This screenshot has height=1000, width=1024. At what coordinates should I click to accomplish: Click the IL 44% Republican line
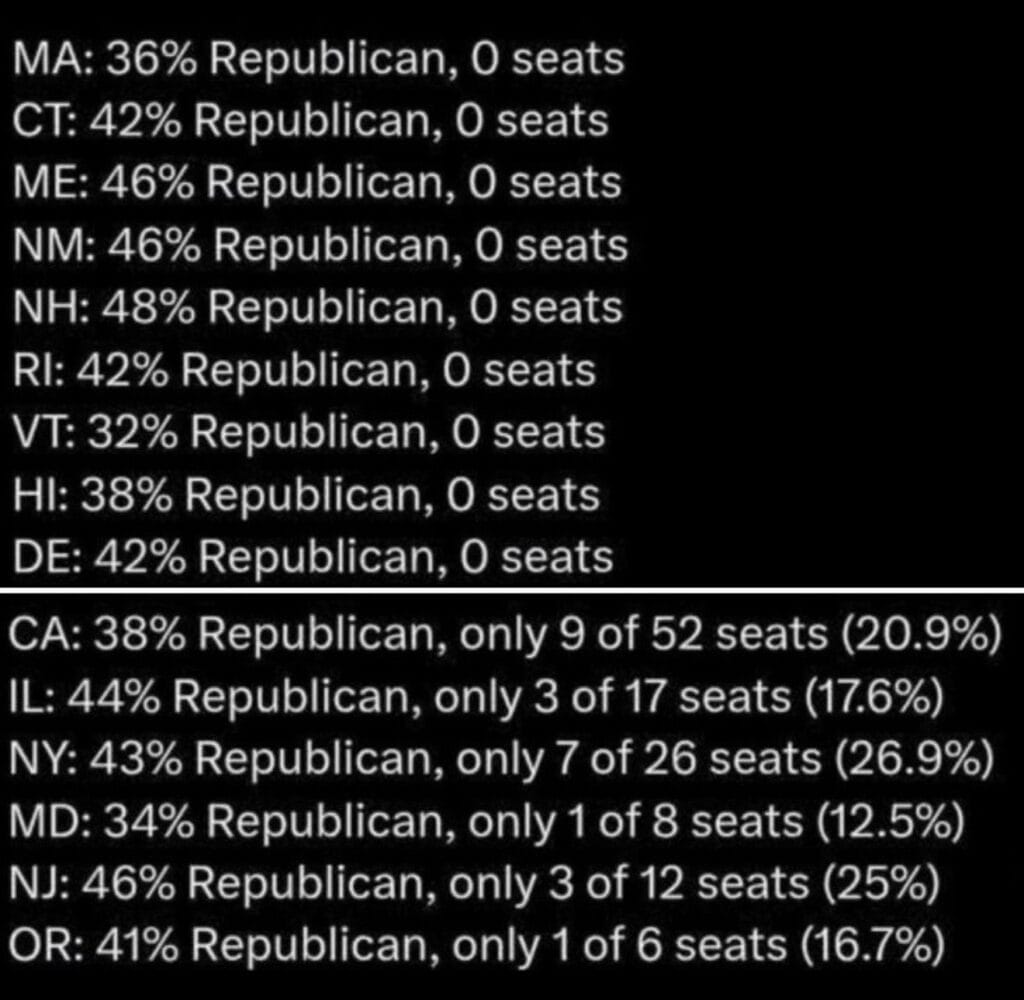477,697
